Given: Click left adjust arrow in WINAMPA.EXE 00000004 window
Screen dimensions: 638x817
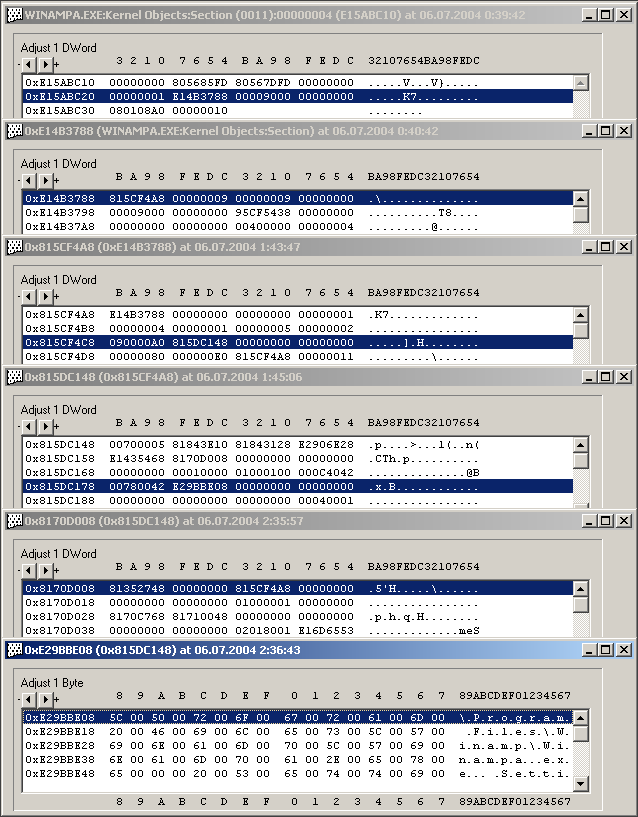Looking at the screenshot, I should point(28,65).
